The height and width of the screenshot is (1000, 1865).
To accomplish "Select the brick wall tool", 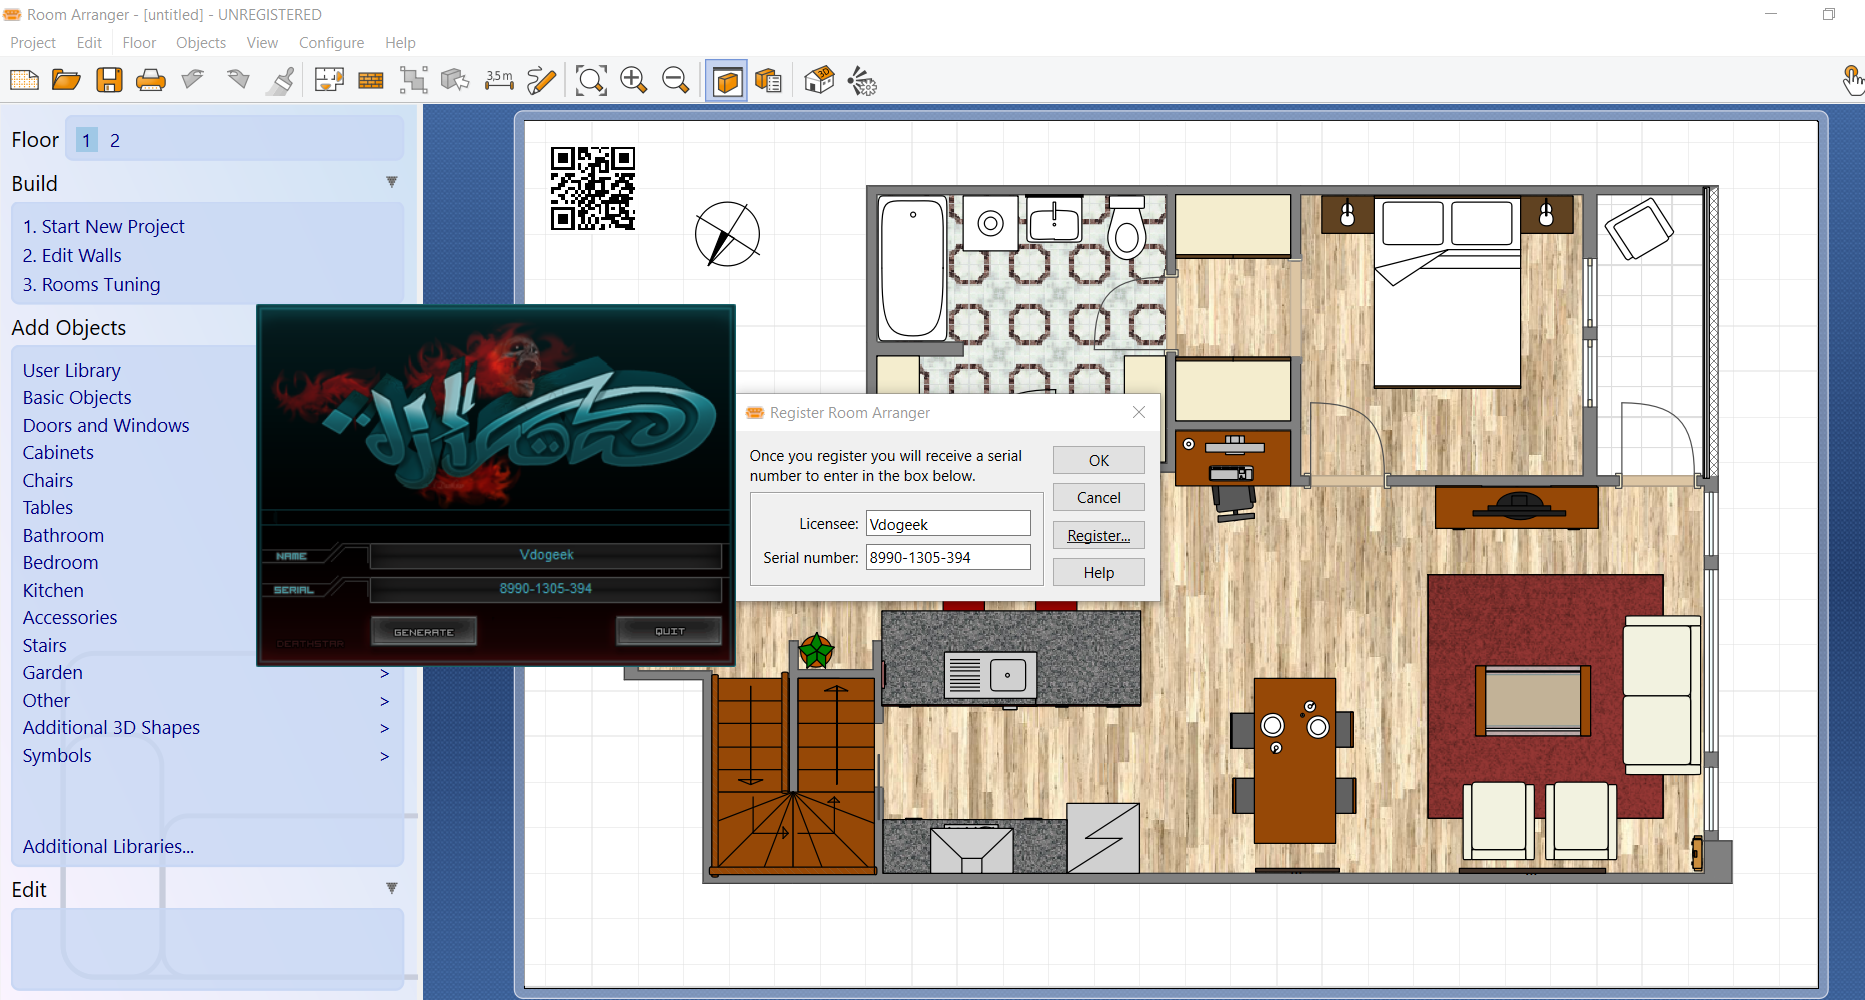I will point(371,80).
